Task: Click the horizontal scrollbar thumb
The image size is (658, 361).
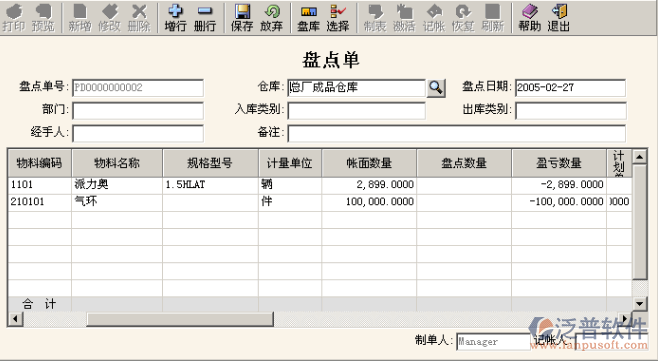Action: pos(180,319)
